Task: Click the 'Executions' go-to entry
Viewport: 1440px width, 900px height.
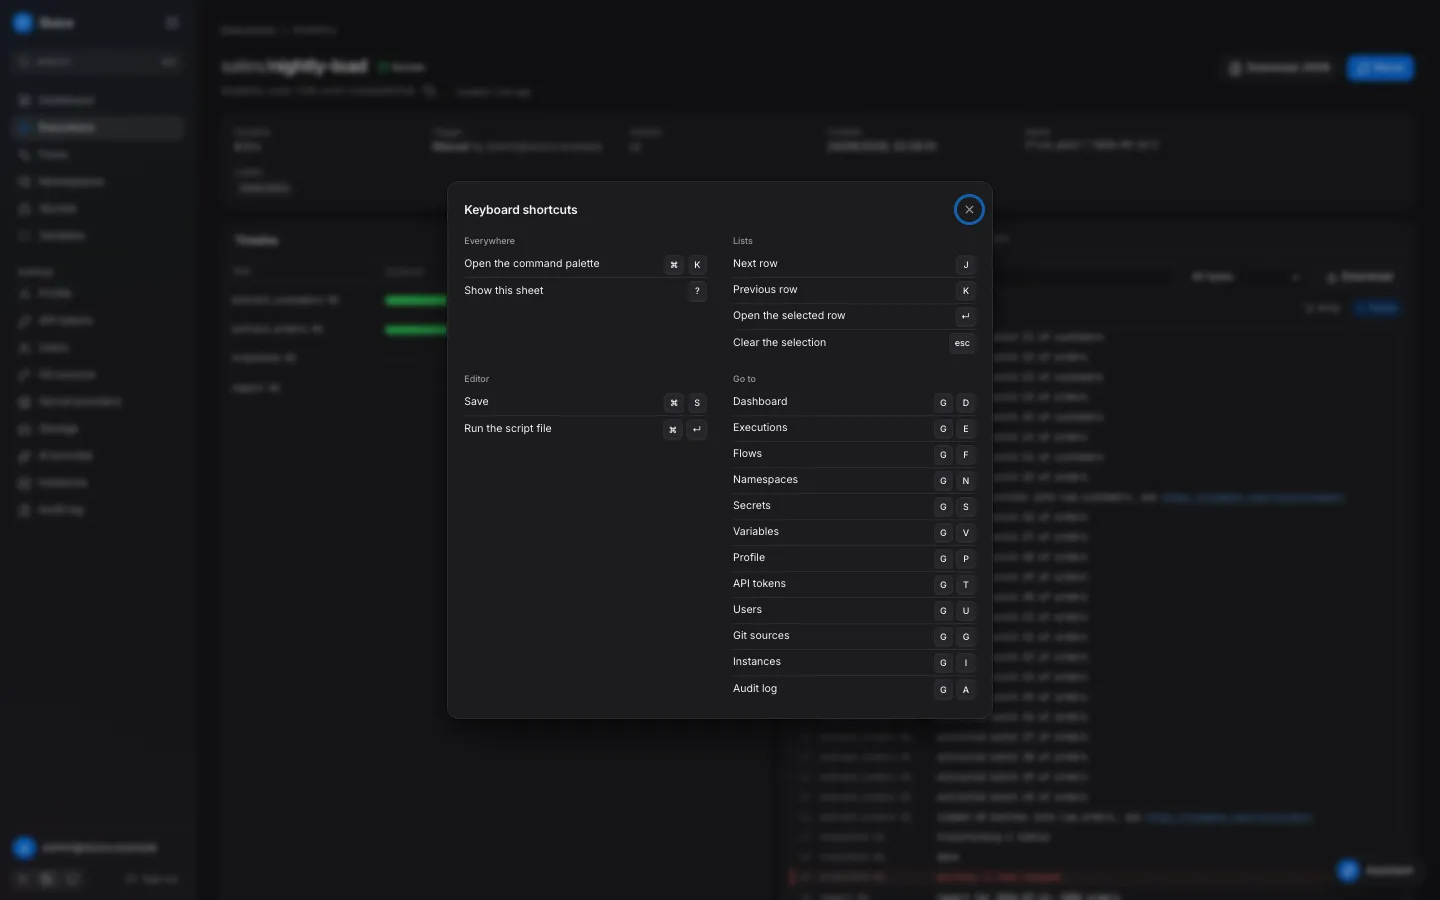Action: point(760,428)
